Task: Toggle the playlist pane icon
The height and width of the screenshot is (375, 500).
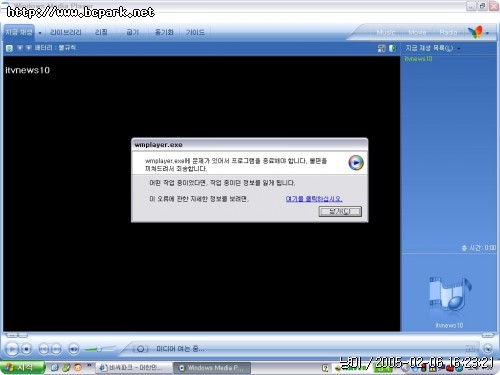Action: [x=392, y=48]
